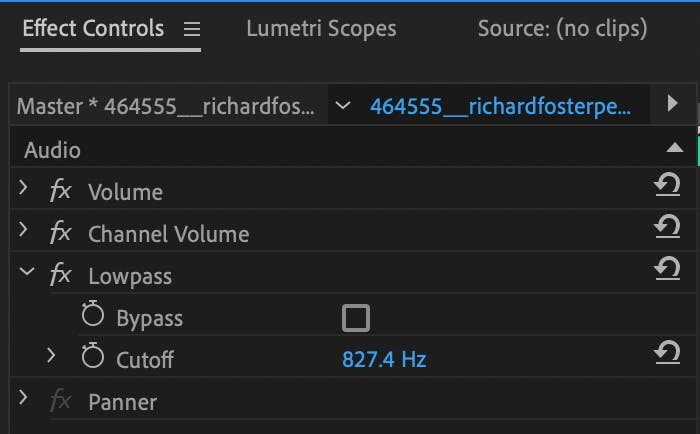
Task: Toggle the Channel Volume fx on/off
Action: click(x=60, y=233)
